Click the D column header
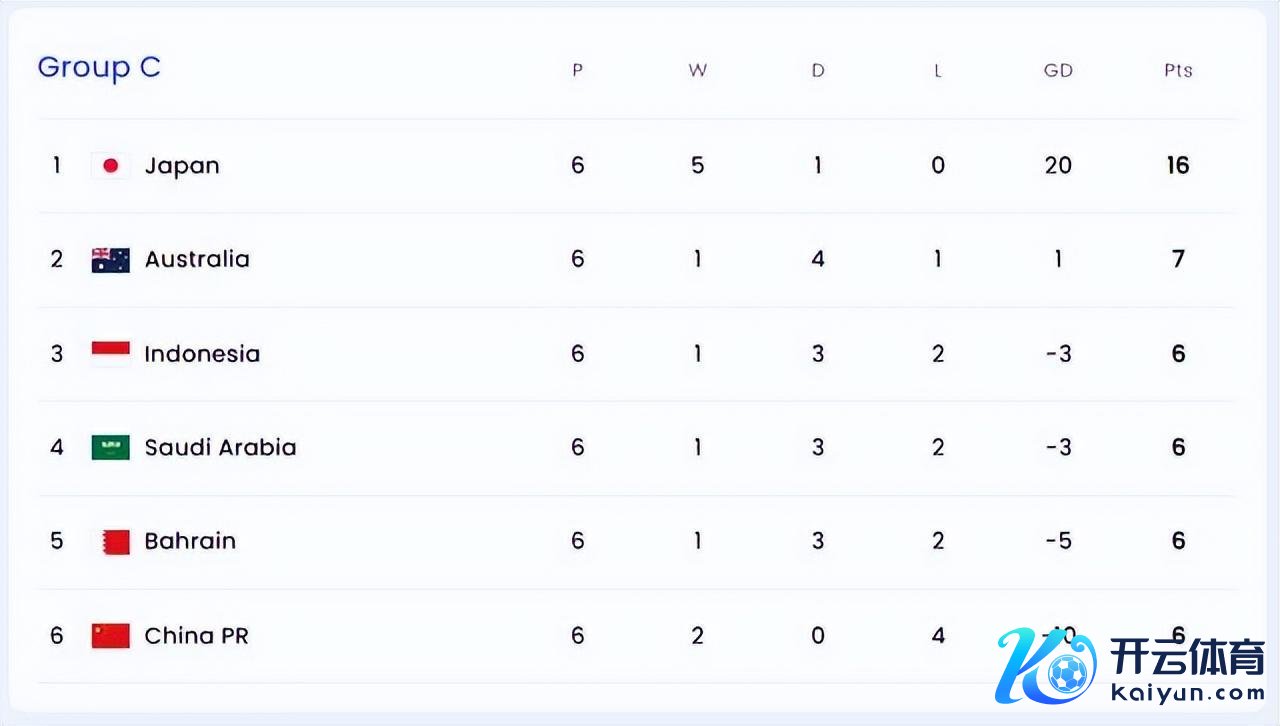The height and width of the screenshot is (726, 1280). point(818,71)
